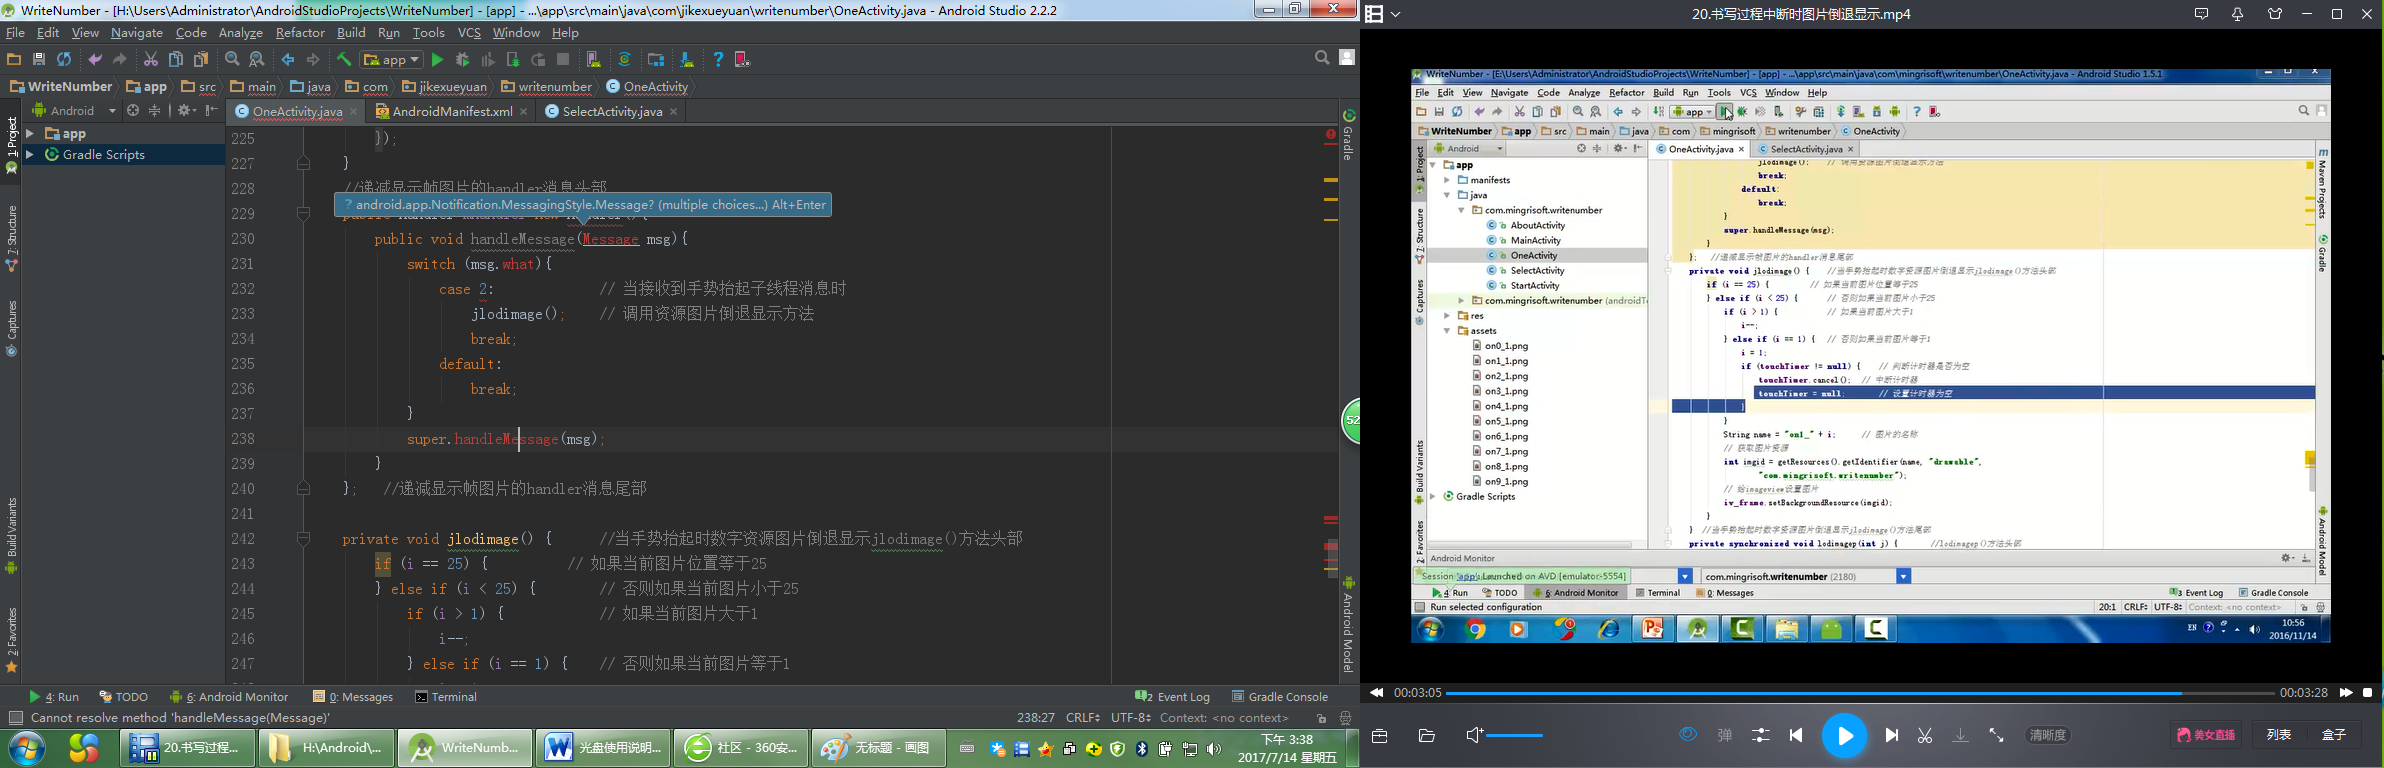
Task: Open the Android Device Monitor icon
Action: pos(742,60)
